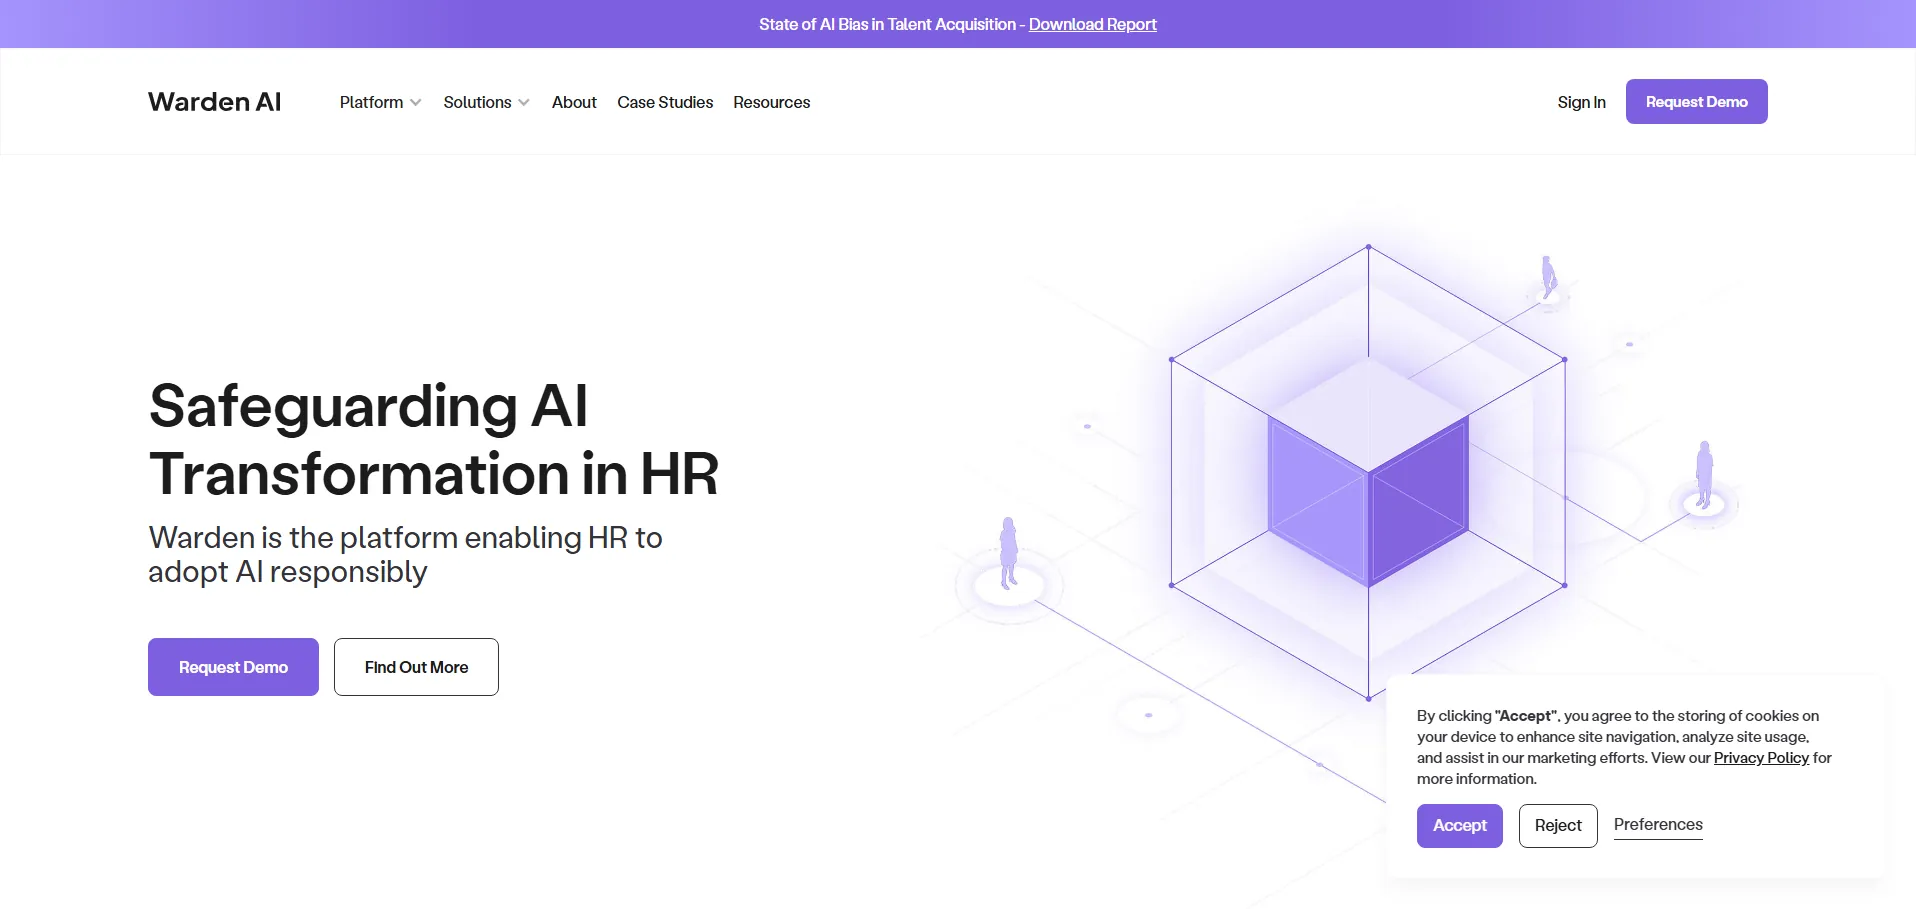Image resolution: width=1916 pixels, height=909 pixels.
Task: Click the Safeguarding AI Transformation headline
Action: (x=433, y=439)
